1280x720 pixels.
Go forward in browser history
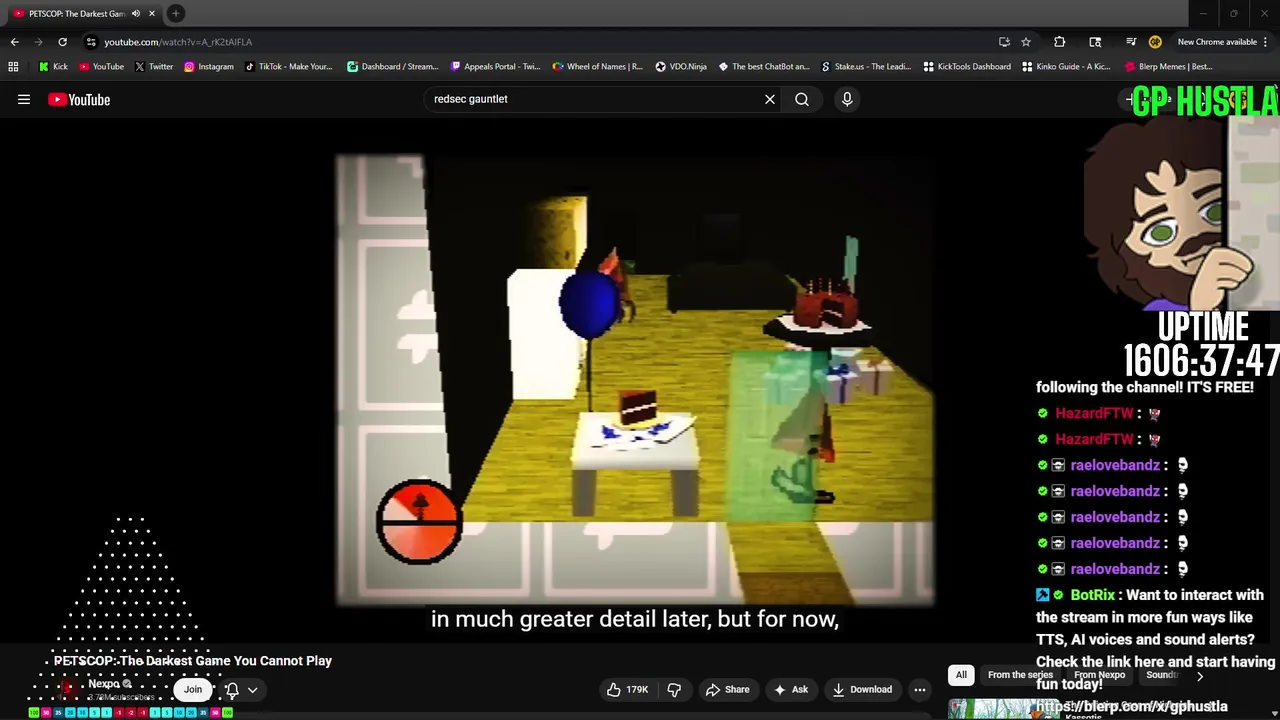pyautogui.click(x=38, y=42)
